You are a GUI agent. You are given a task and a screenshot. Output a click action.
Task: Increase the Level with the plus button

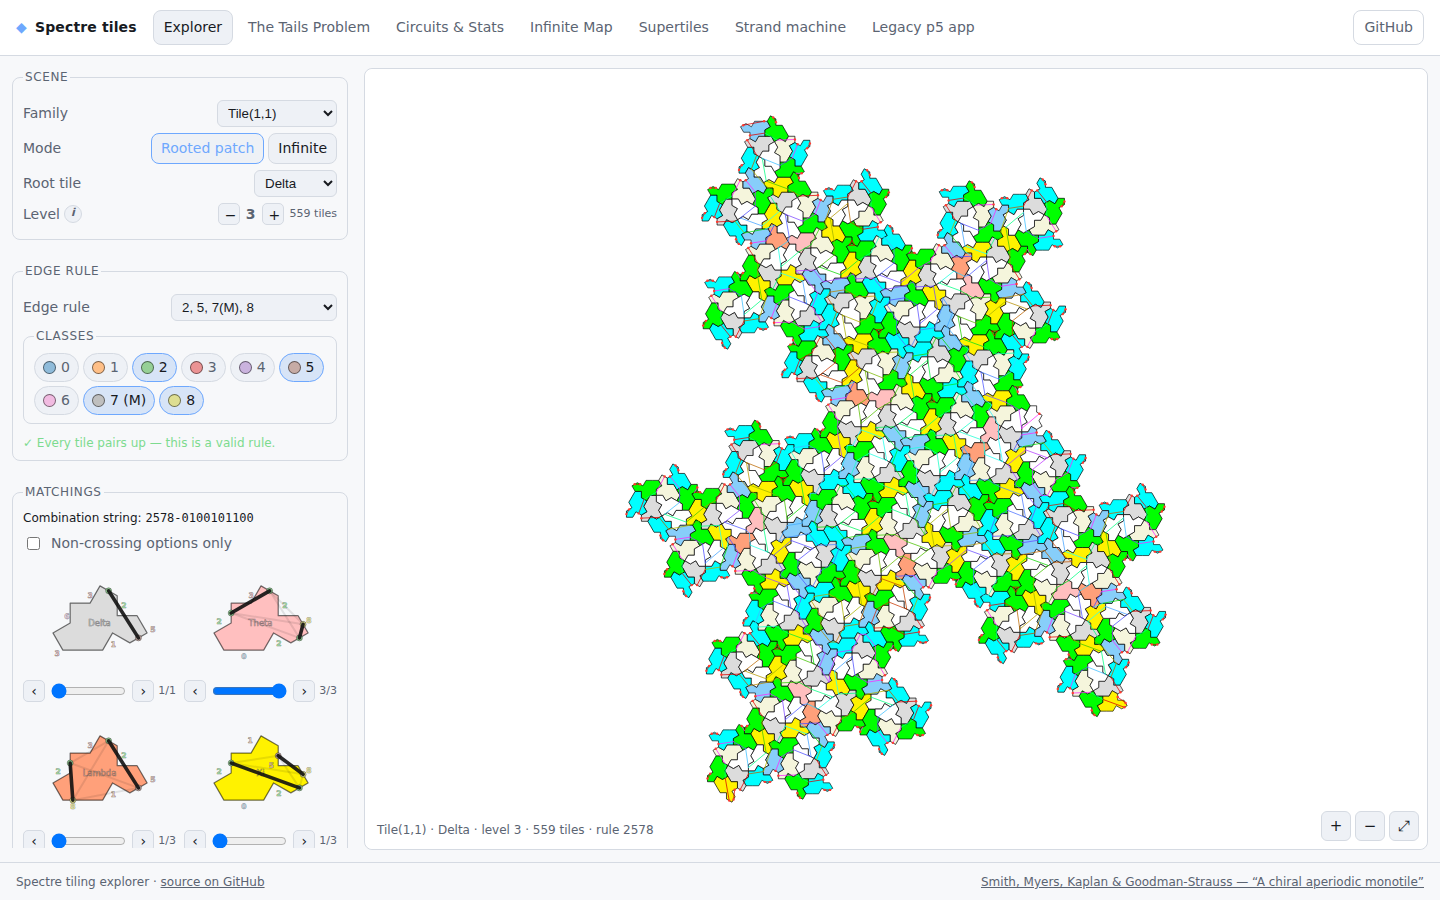tap(273, 214)
